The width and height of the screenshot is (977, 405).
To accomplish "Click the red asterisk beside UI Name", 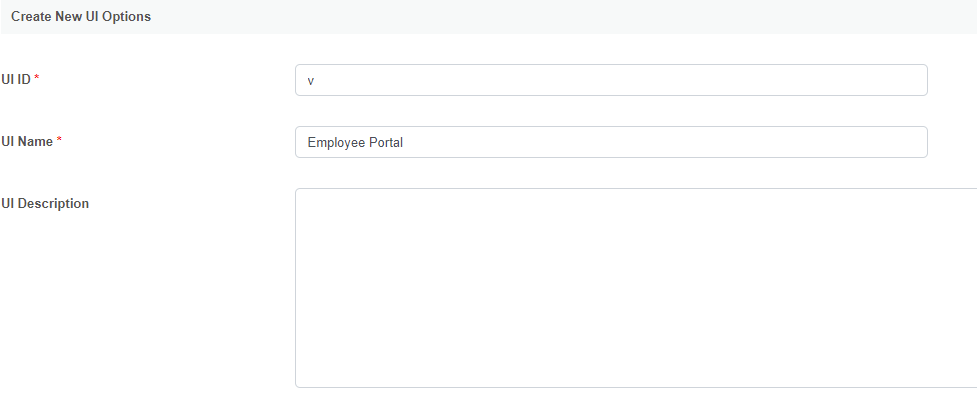I will (59, 142).
